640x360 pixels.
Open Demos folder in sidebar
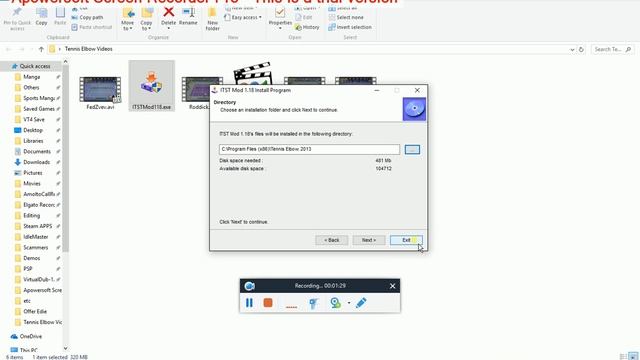coord(31,258)
